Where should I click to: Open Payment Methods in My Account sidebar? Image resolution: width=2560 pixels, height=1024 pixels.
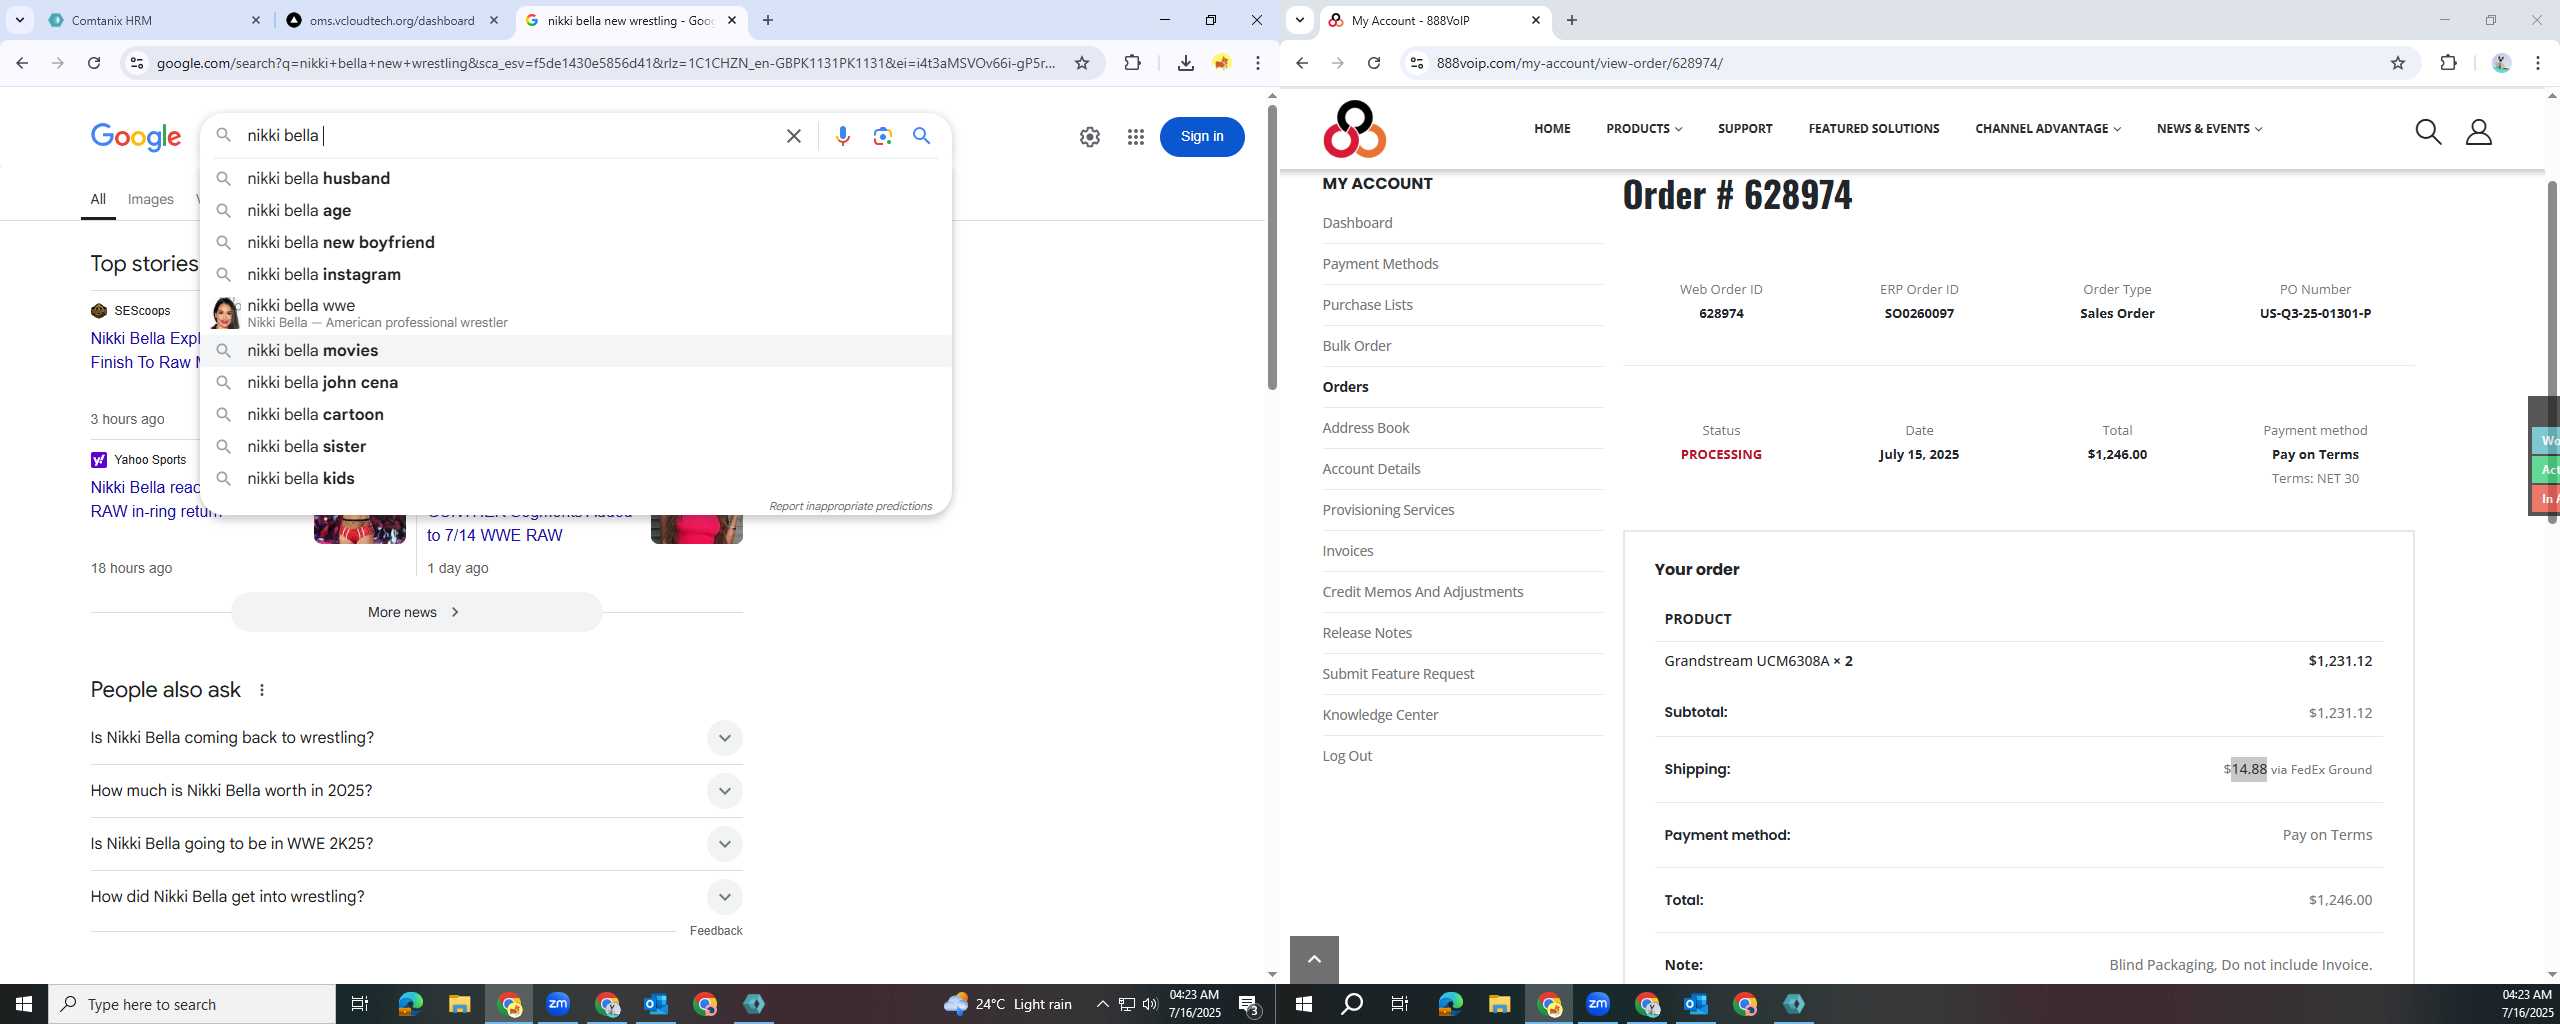click(1380, 264)
